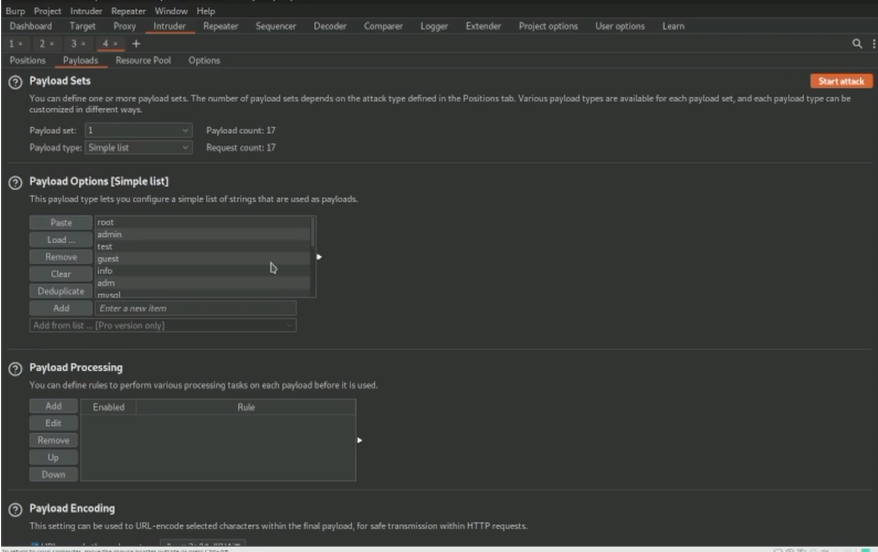Screen dimensions: 878x552
Task: Click the Enter a new item field
Action: pos(195,308)
